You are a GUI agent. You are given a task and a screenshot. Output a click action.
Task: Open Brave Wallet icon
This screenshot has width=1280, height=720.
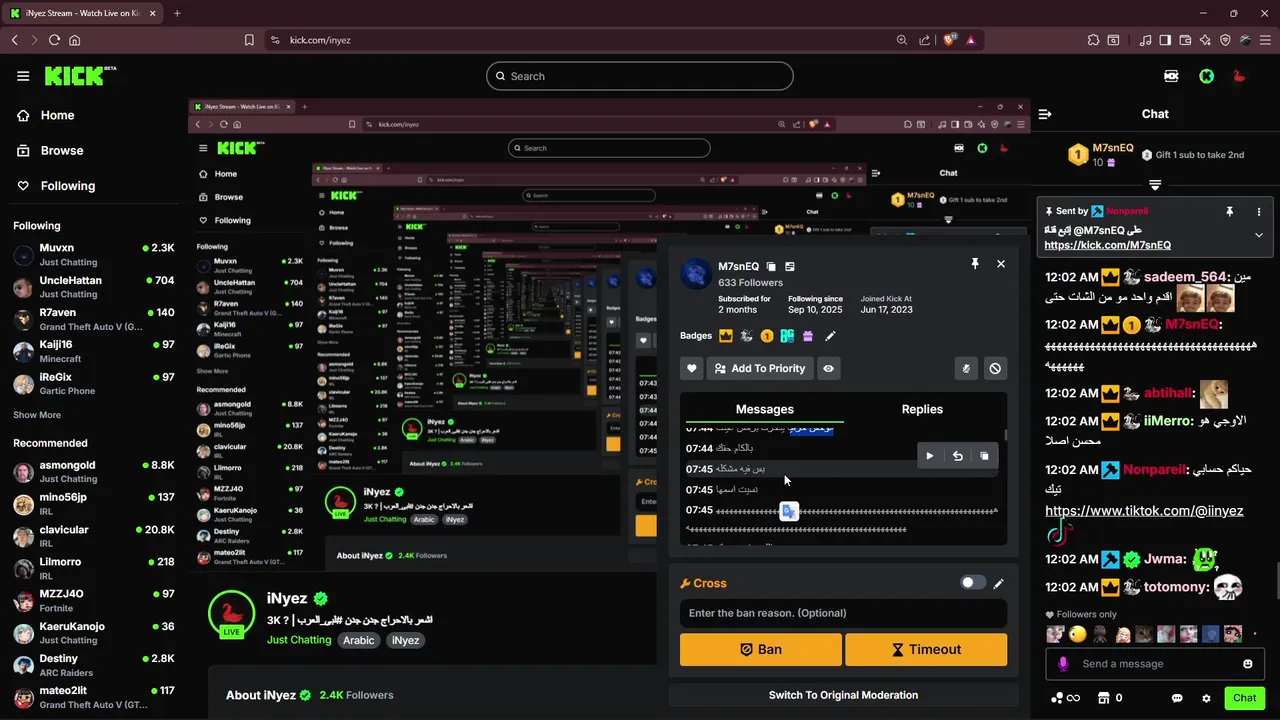(x=1186, y=40)
